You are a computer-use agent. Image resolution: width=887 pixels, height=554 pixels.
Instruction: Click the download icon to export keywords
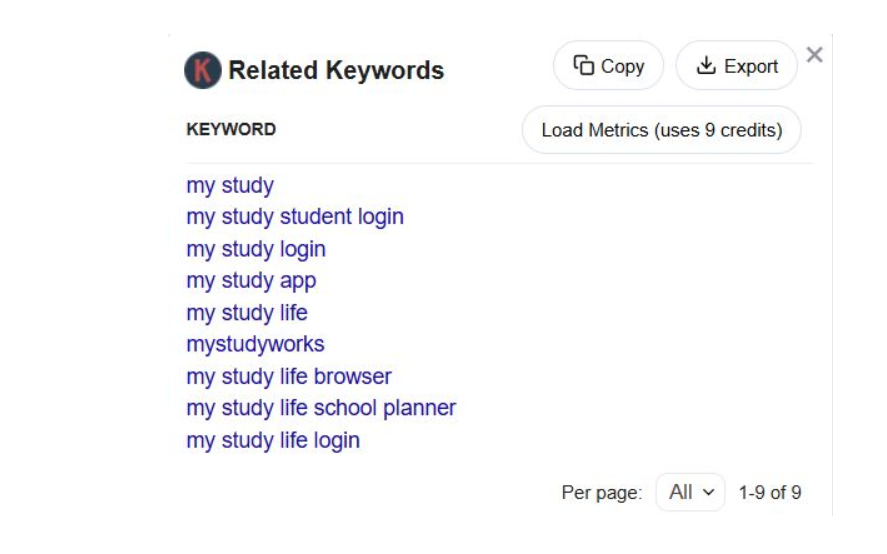click(707, 66)
